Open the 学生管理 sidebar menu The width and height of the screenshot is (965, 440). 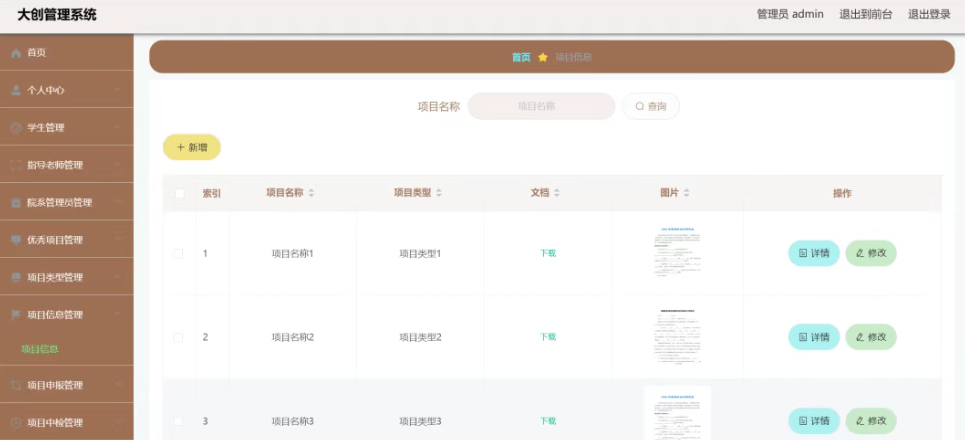[66, 128]
